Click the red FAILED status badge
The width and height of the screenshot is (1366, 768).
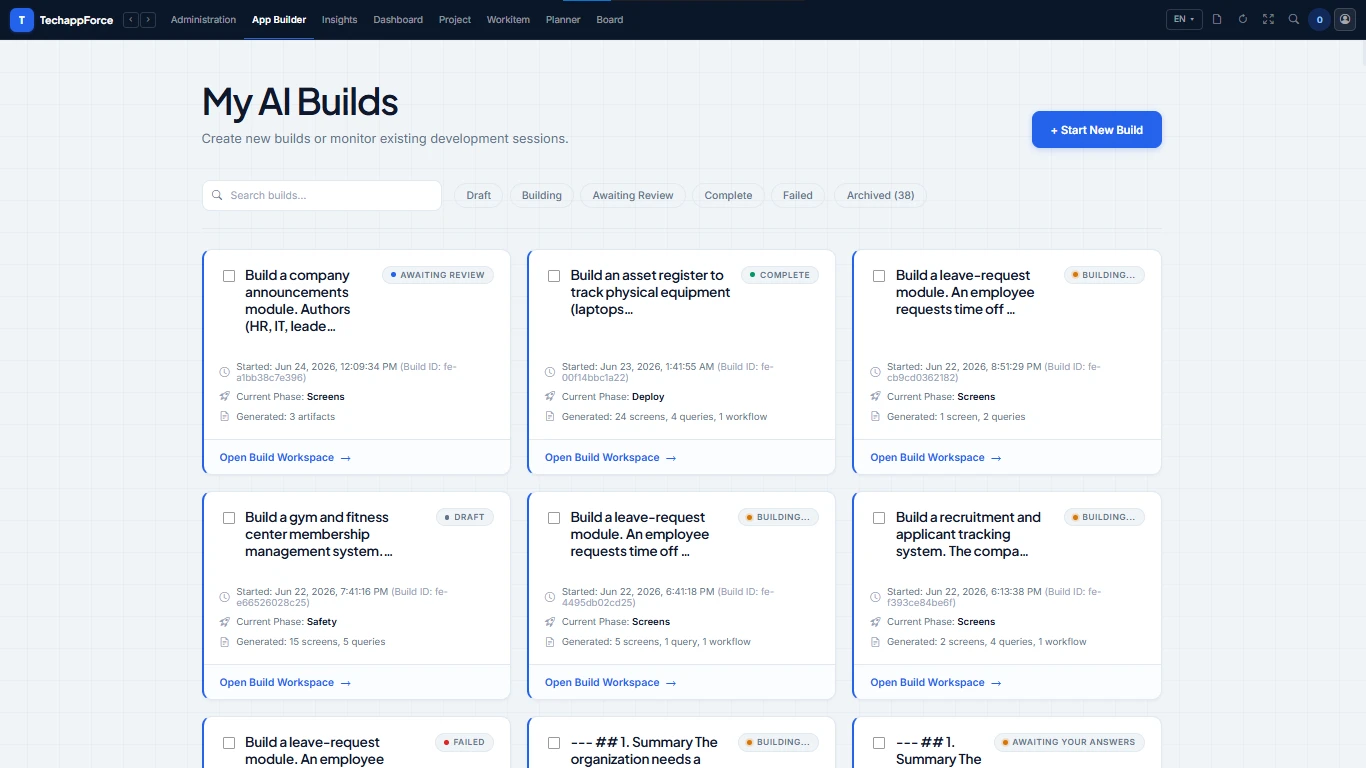[x=465, y=742]
